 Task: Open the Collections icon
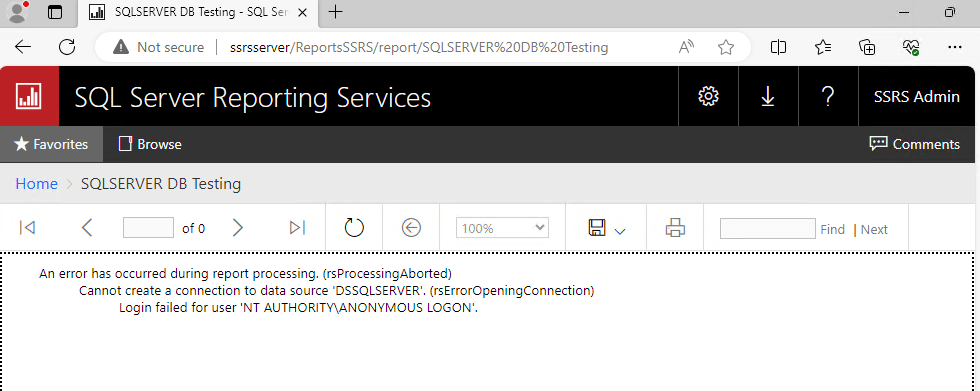coord(867,47)
